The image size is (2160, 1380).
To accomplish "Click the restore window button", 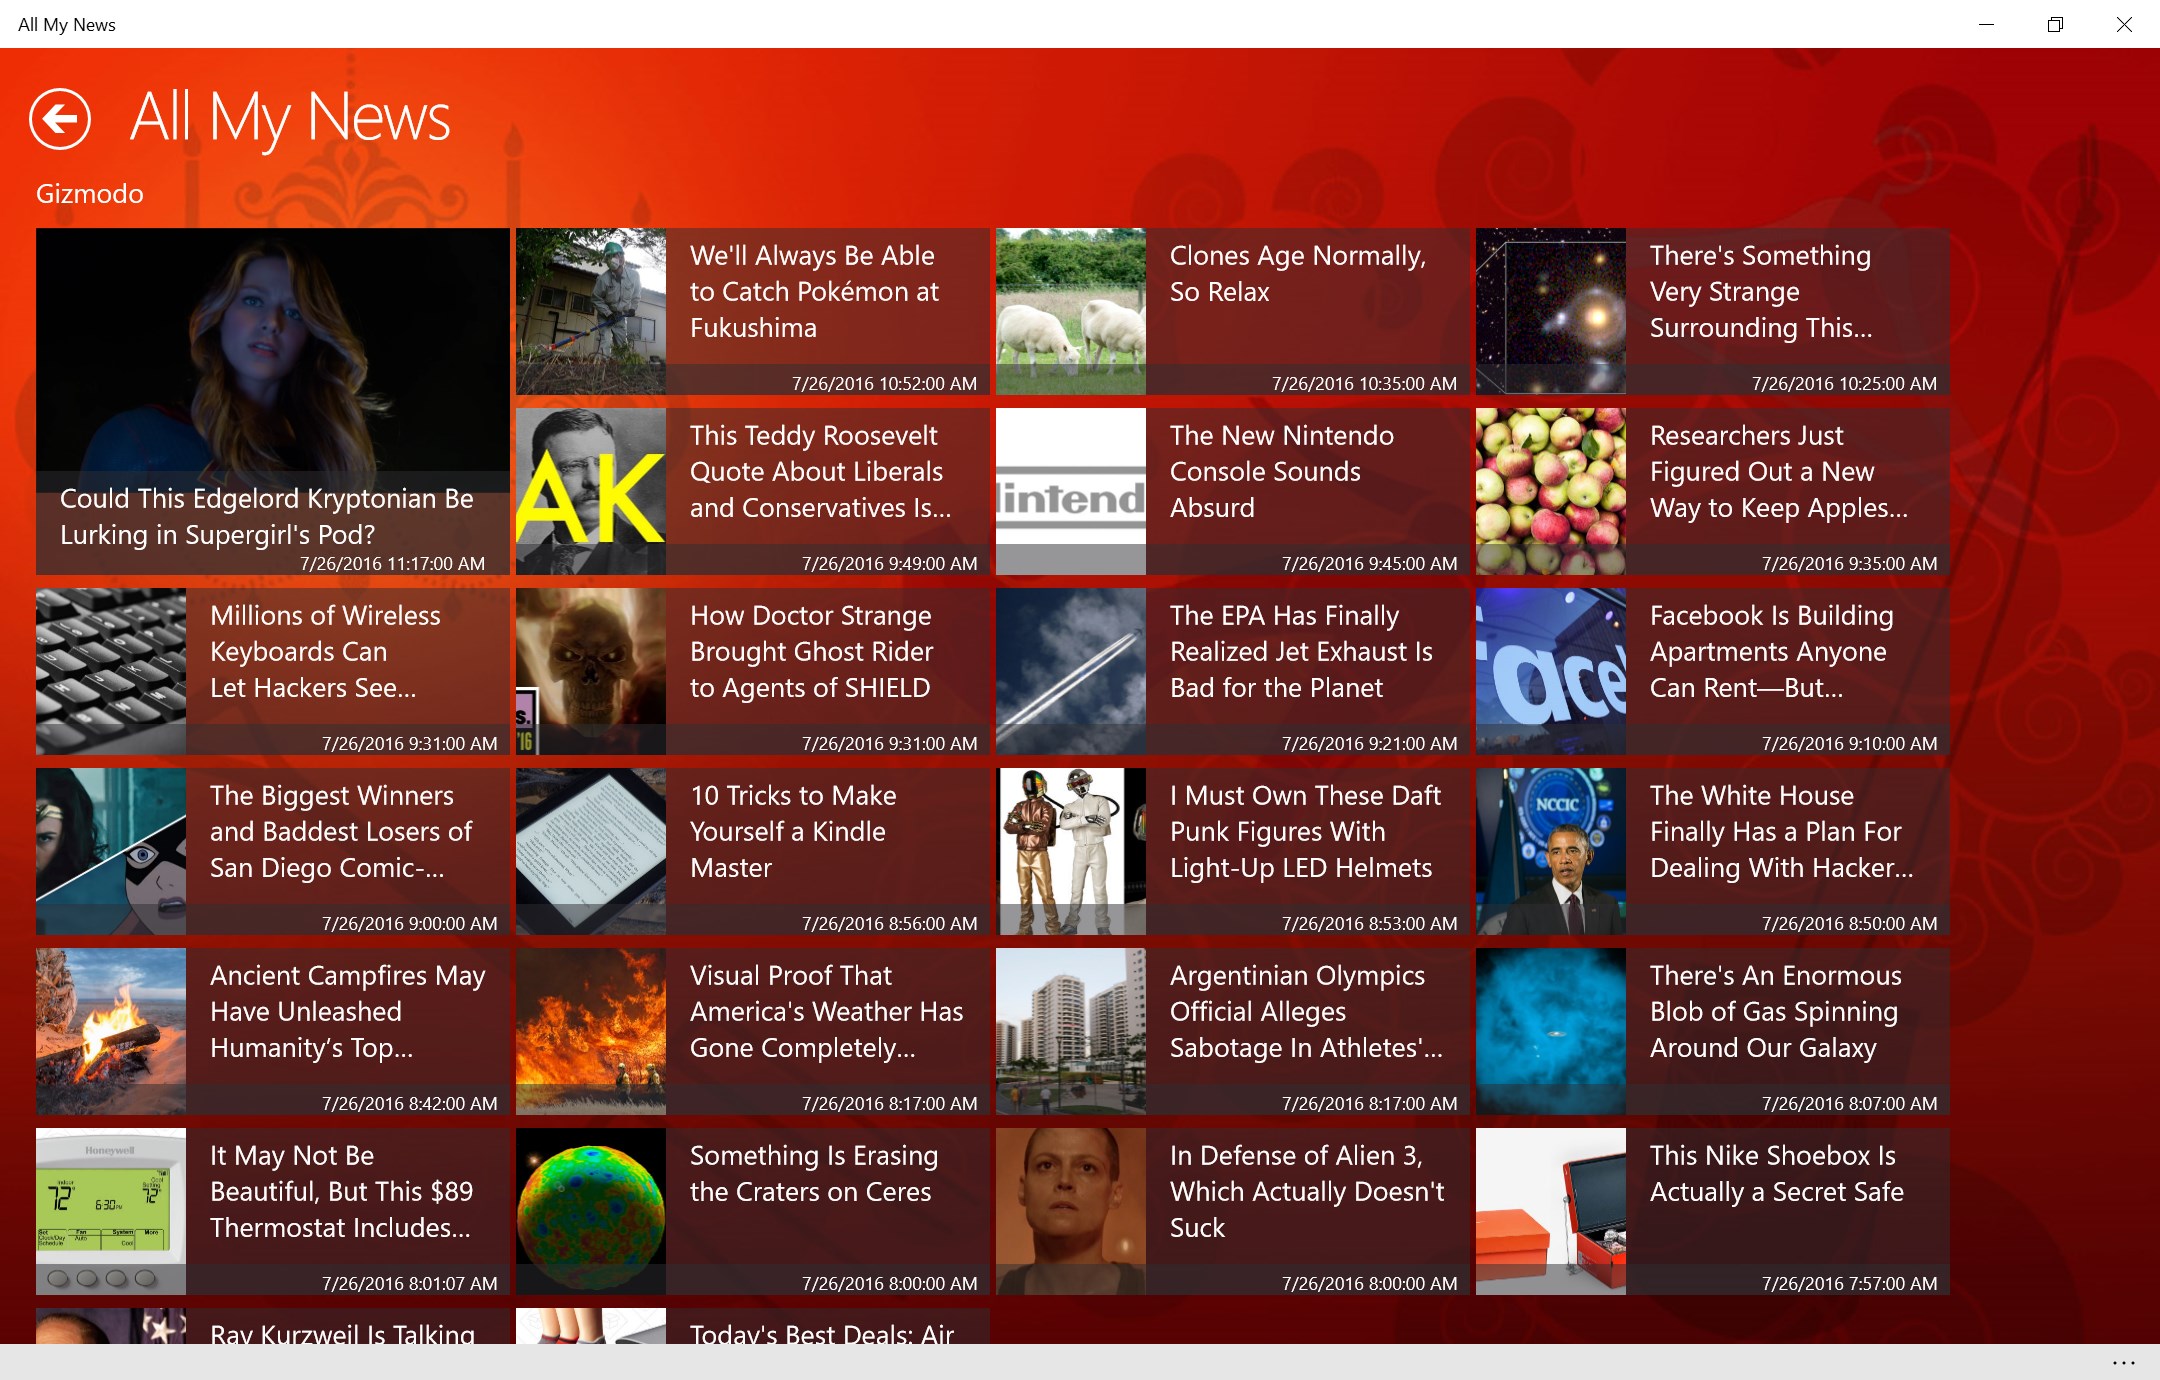I will pyautogui.click(x=2055, y=24).
